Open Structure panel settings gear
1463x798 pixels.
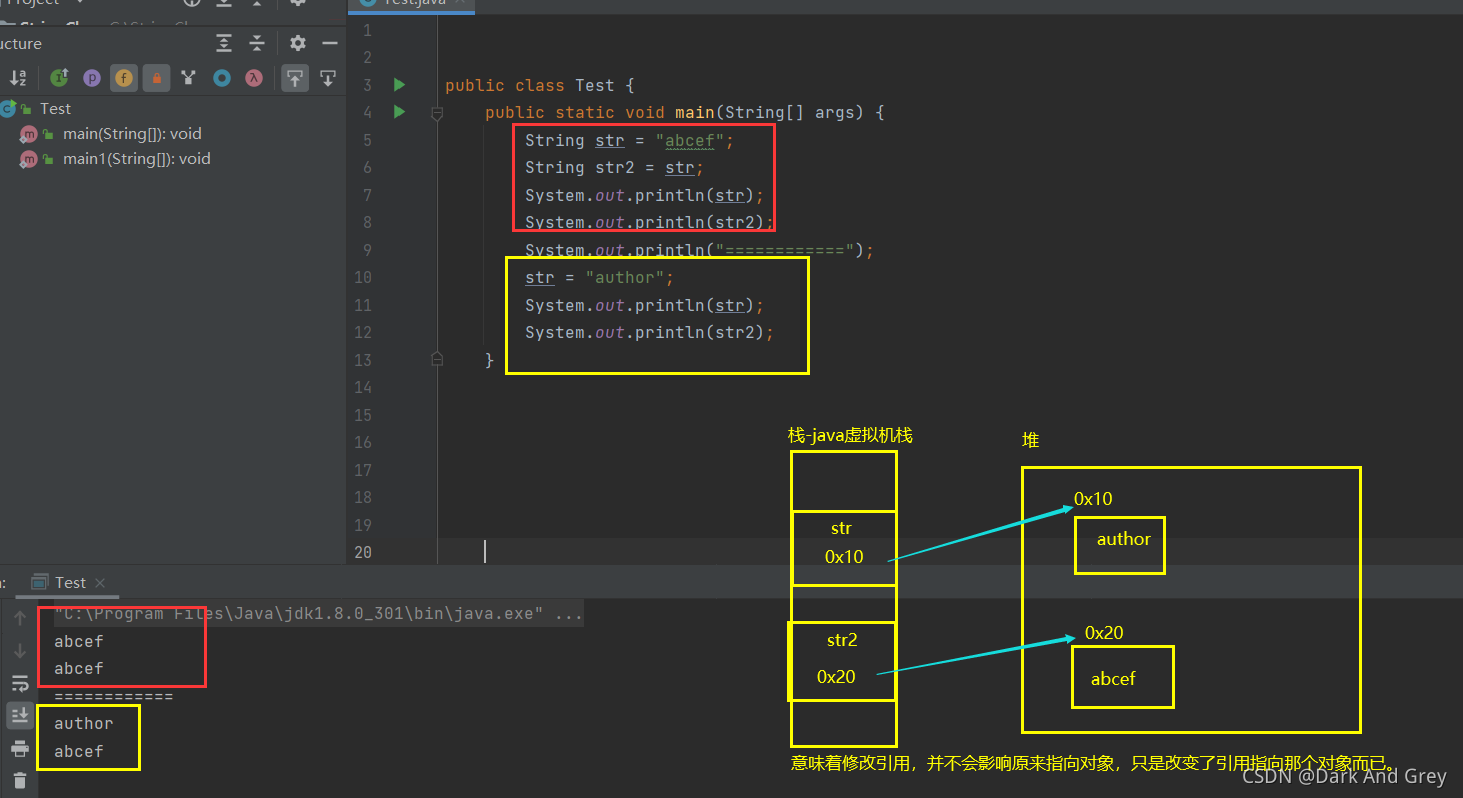coord(298,43)
